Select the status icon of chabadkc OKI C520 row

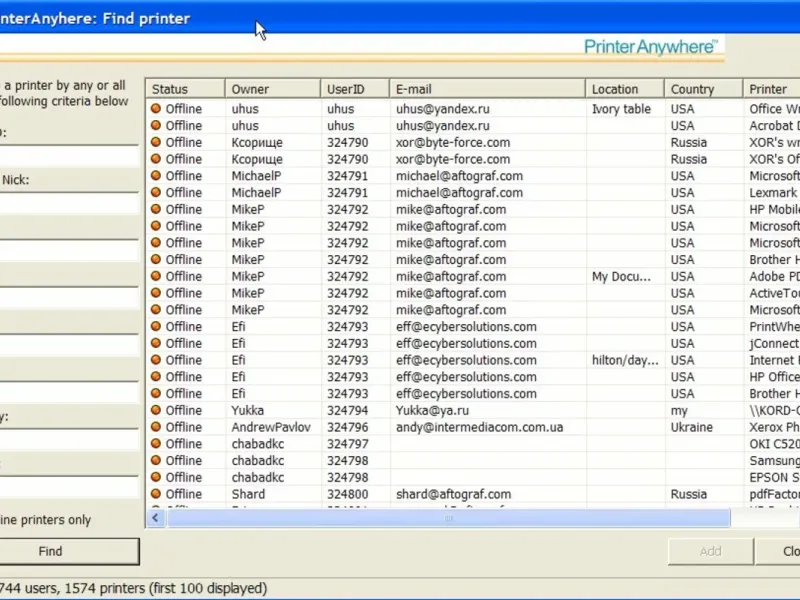tap(156, 443)
